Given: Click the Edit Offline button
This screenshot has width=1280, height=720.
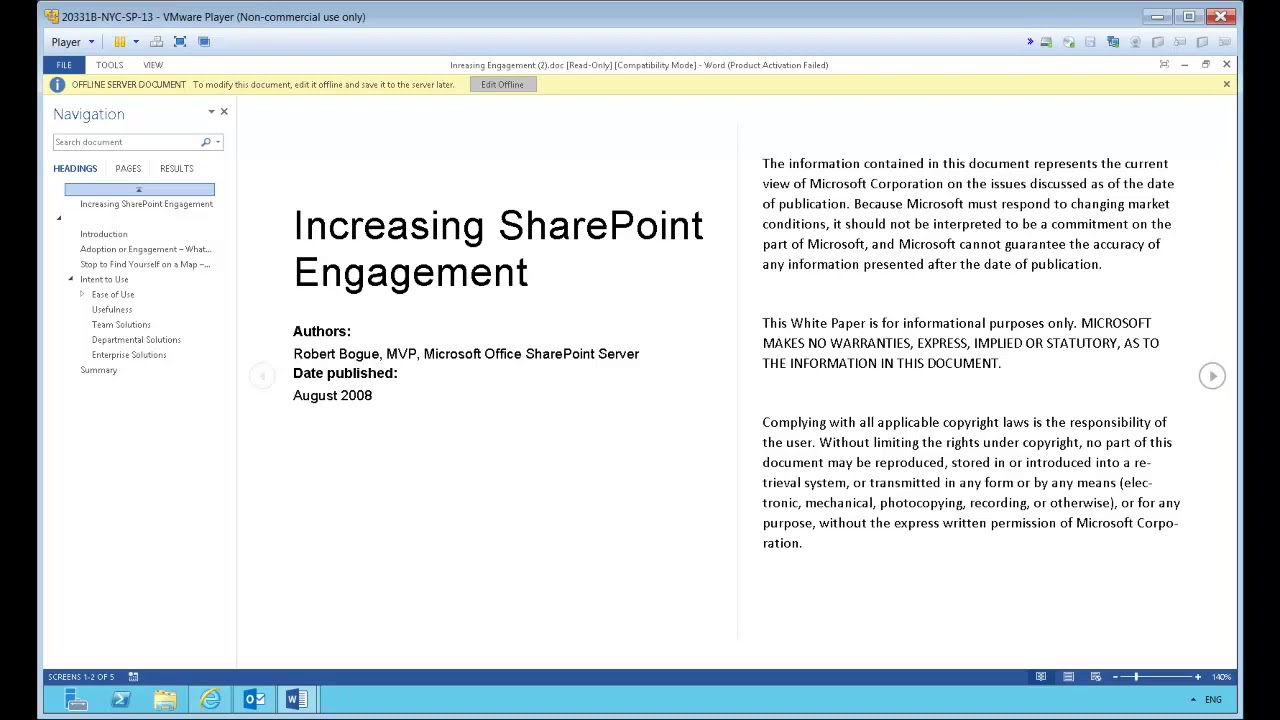Looking at the screenshot, I should [x=502, y=85].
